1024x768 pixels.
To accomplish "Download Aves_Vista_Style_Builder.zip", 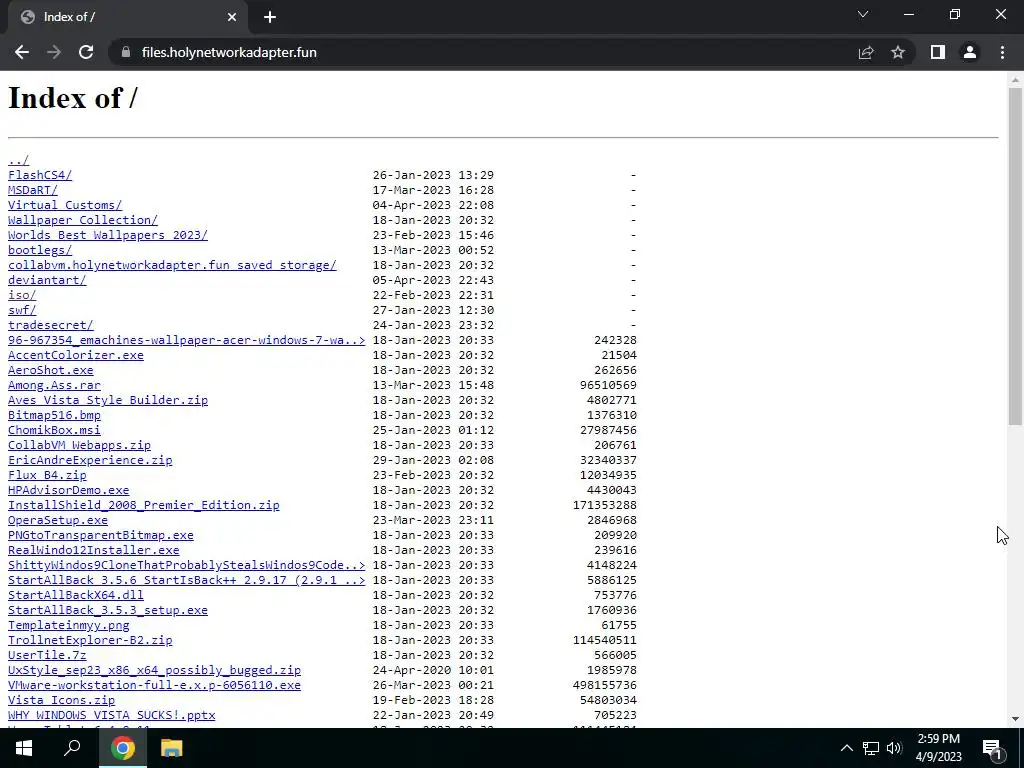I will point(108,400).
